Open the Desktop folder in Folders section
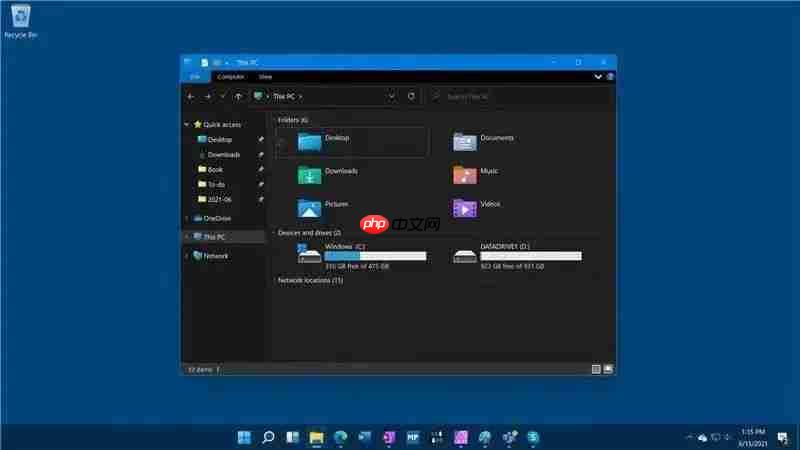 [310, 142]
